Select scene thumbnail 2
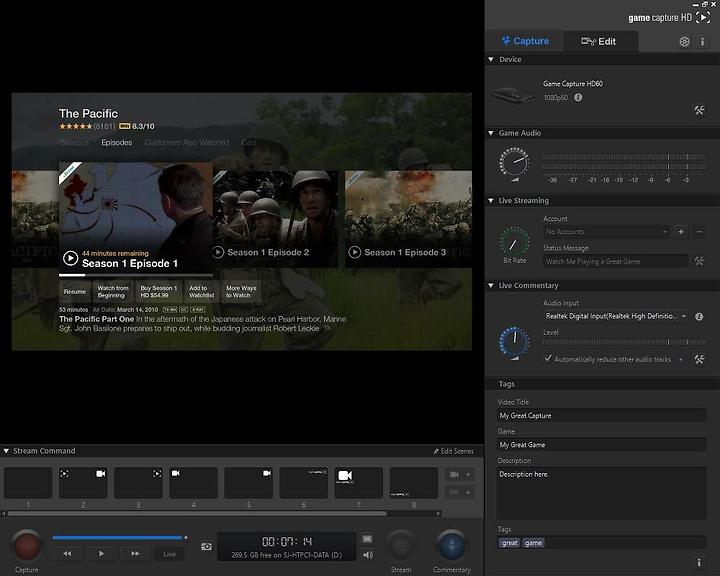The width and height of the screenshot is (720, 576). (83, 483)
